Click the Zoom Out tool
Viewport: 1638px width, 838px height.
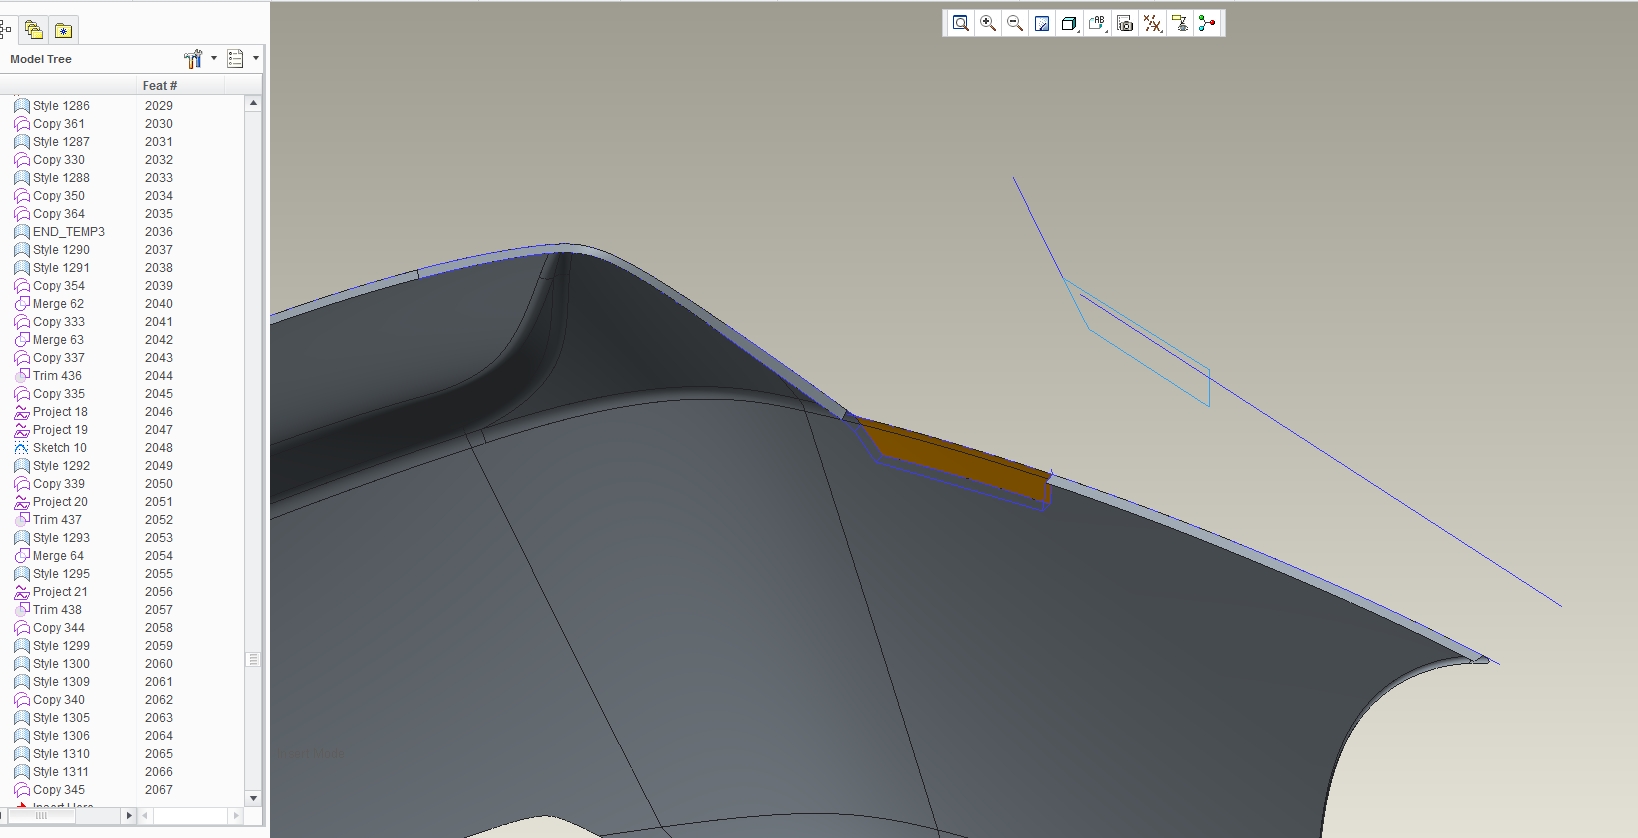(1015, 24)
